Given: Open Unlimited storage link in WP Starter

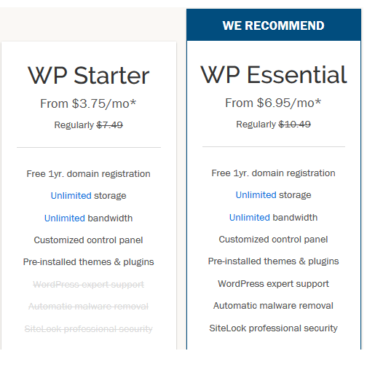Looking at the screenshot, I should click(x=71, y=196).
